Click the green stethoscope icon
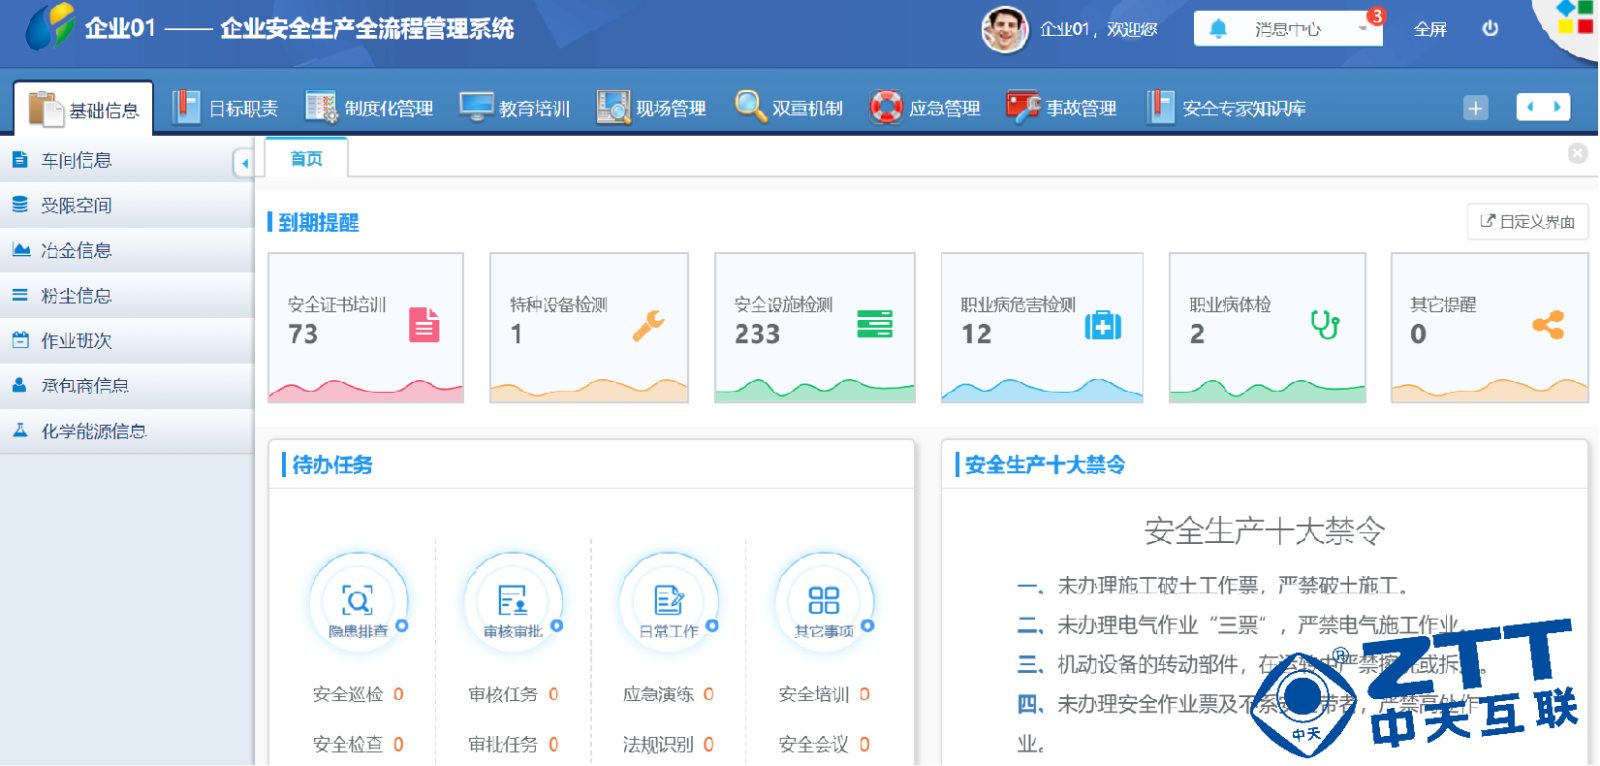This screenshot has height=766, width=1600. pos(1325,324)
